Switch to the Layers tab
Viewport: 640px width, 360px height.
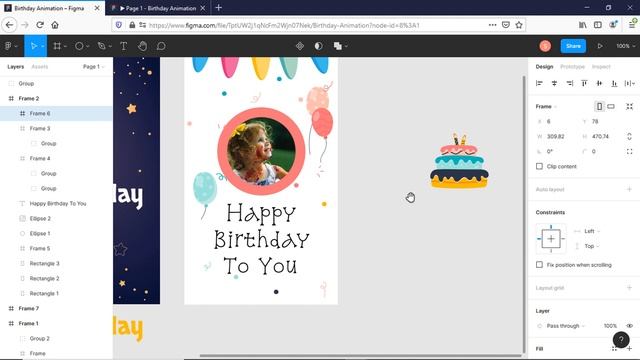(16, 67)
